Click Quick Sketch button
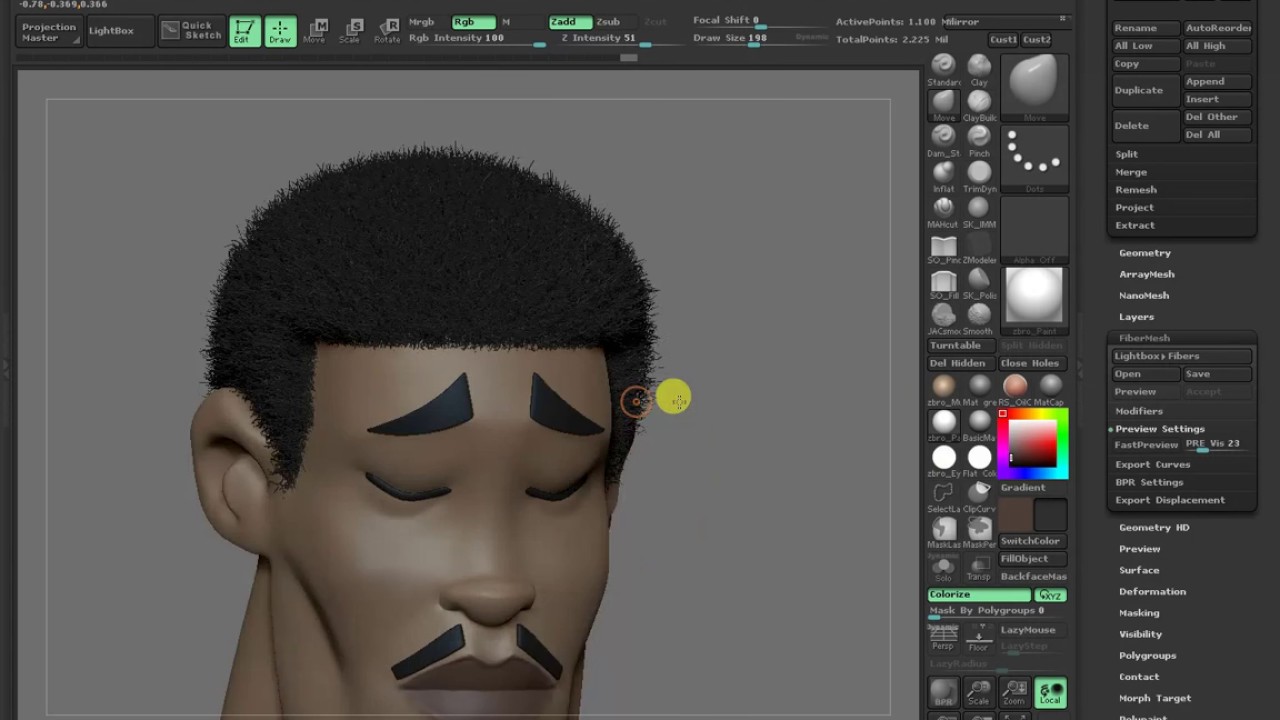This screenshot has height=720, width=1280. click(191, 31)
